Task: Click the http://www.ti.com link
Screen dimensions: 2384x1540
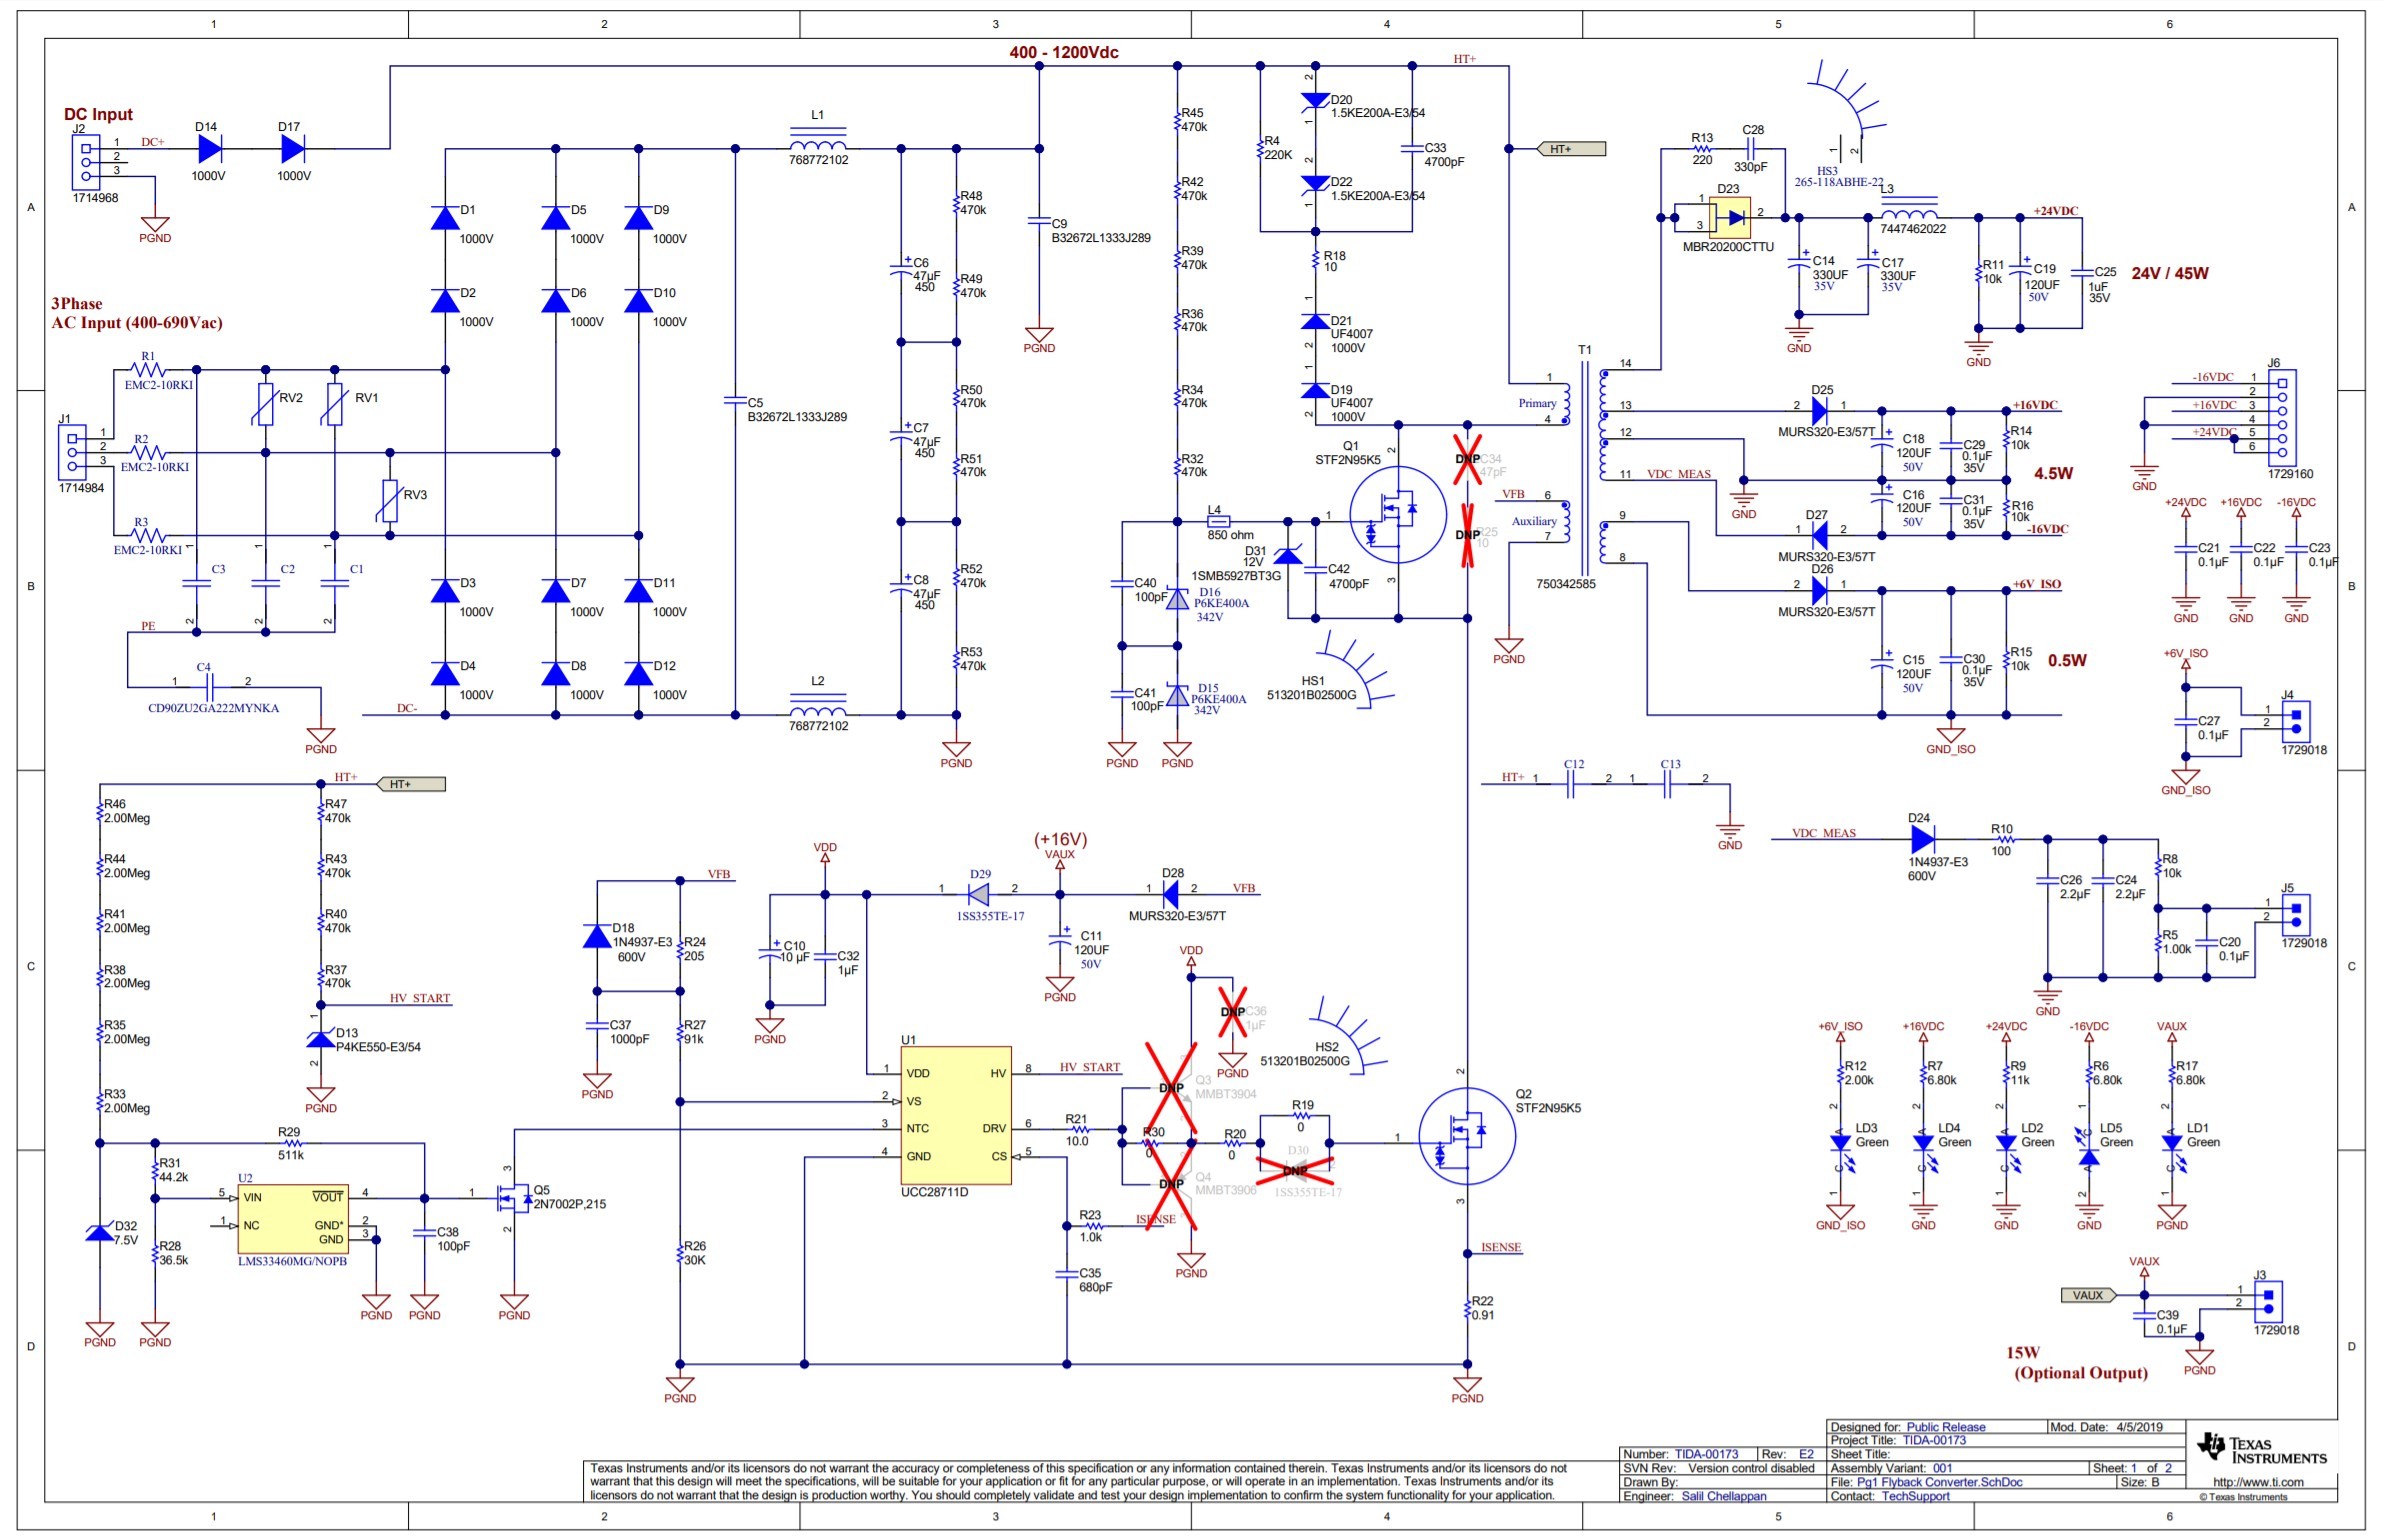Action: click(x=2258, y=1482)
